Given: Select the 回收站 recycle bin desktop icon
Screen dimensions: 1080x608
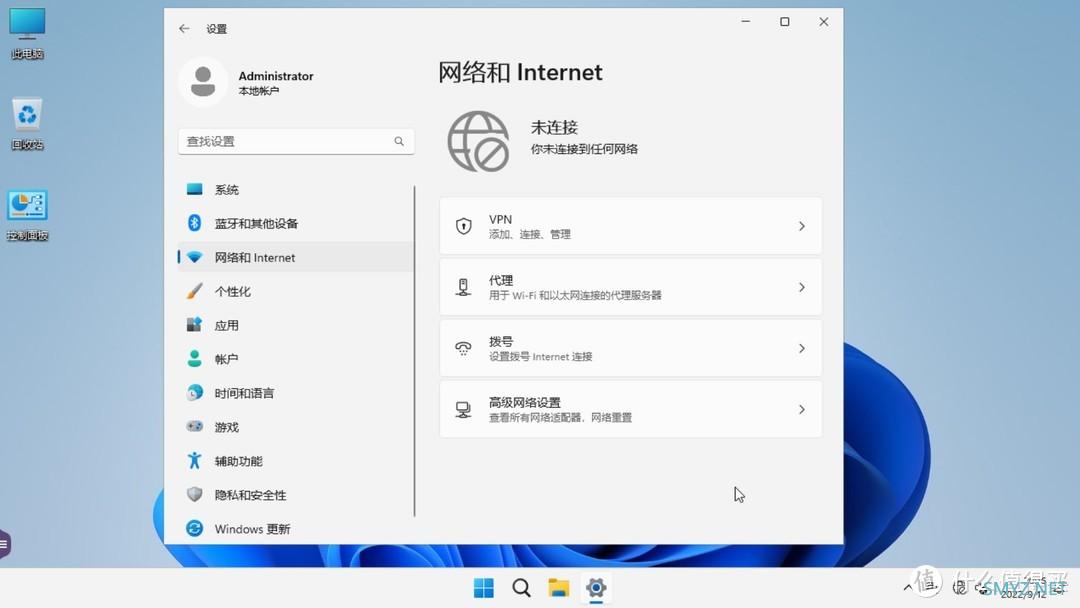Looking at the screenshot, I should point(28,124).
